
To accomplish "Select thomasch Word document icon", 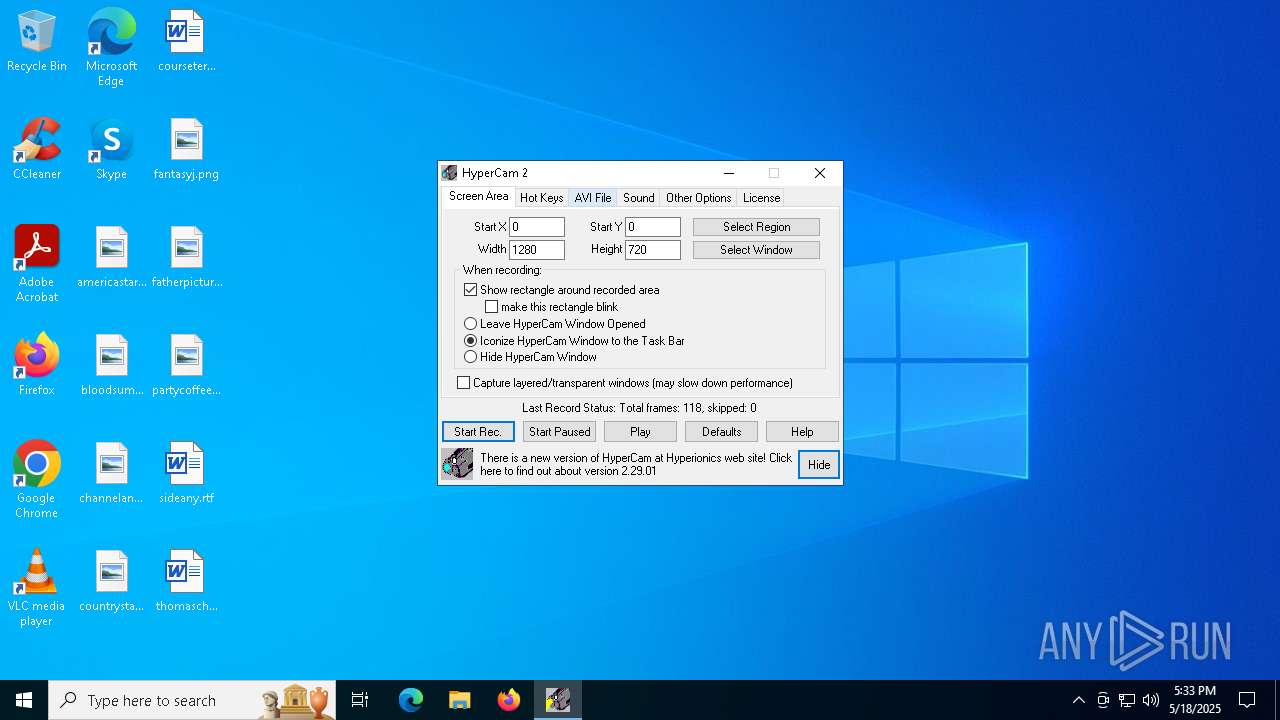I will coord(186,582).
